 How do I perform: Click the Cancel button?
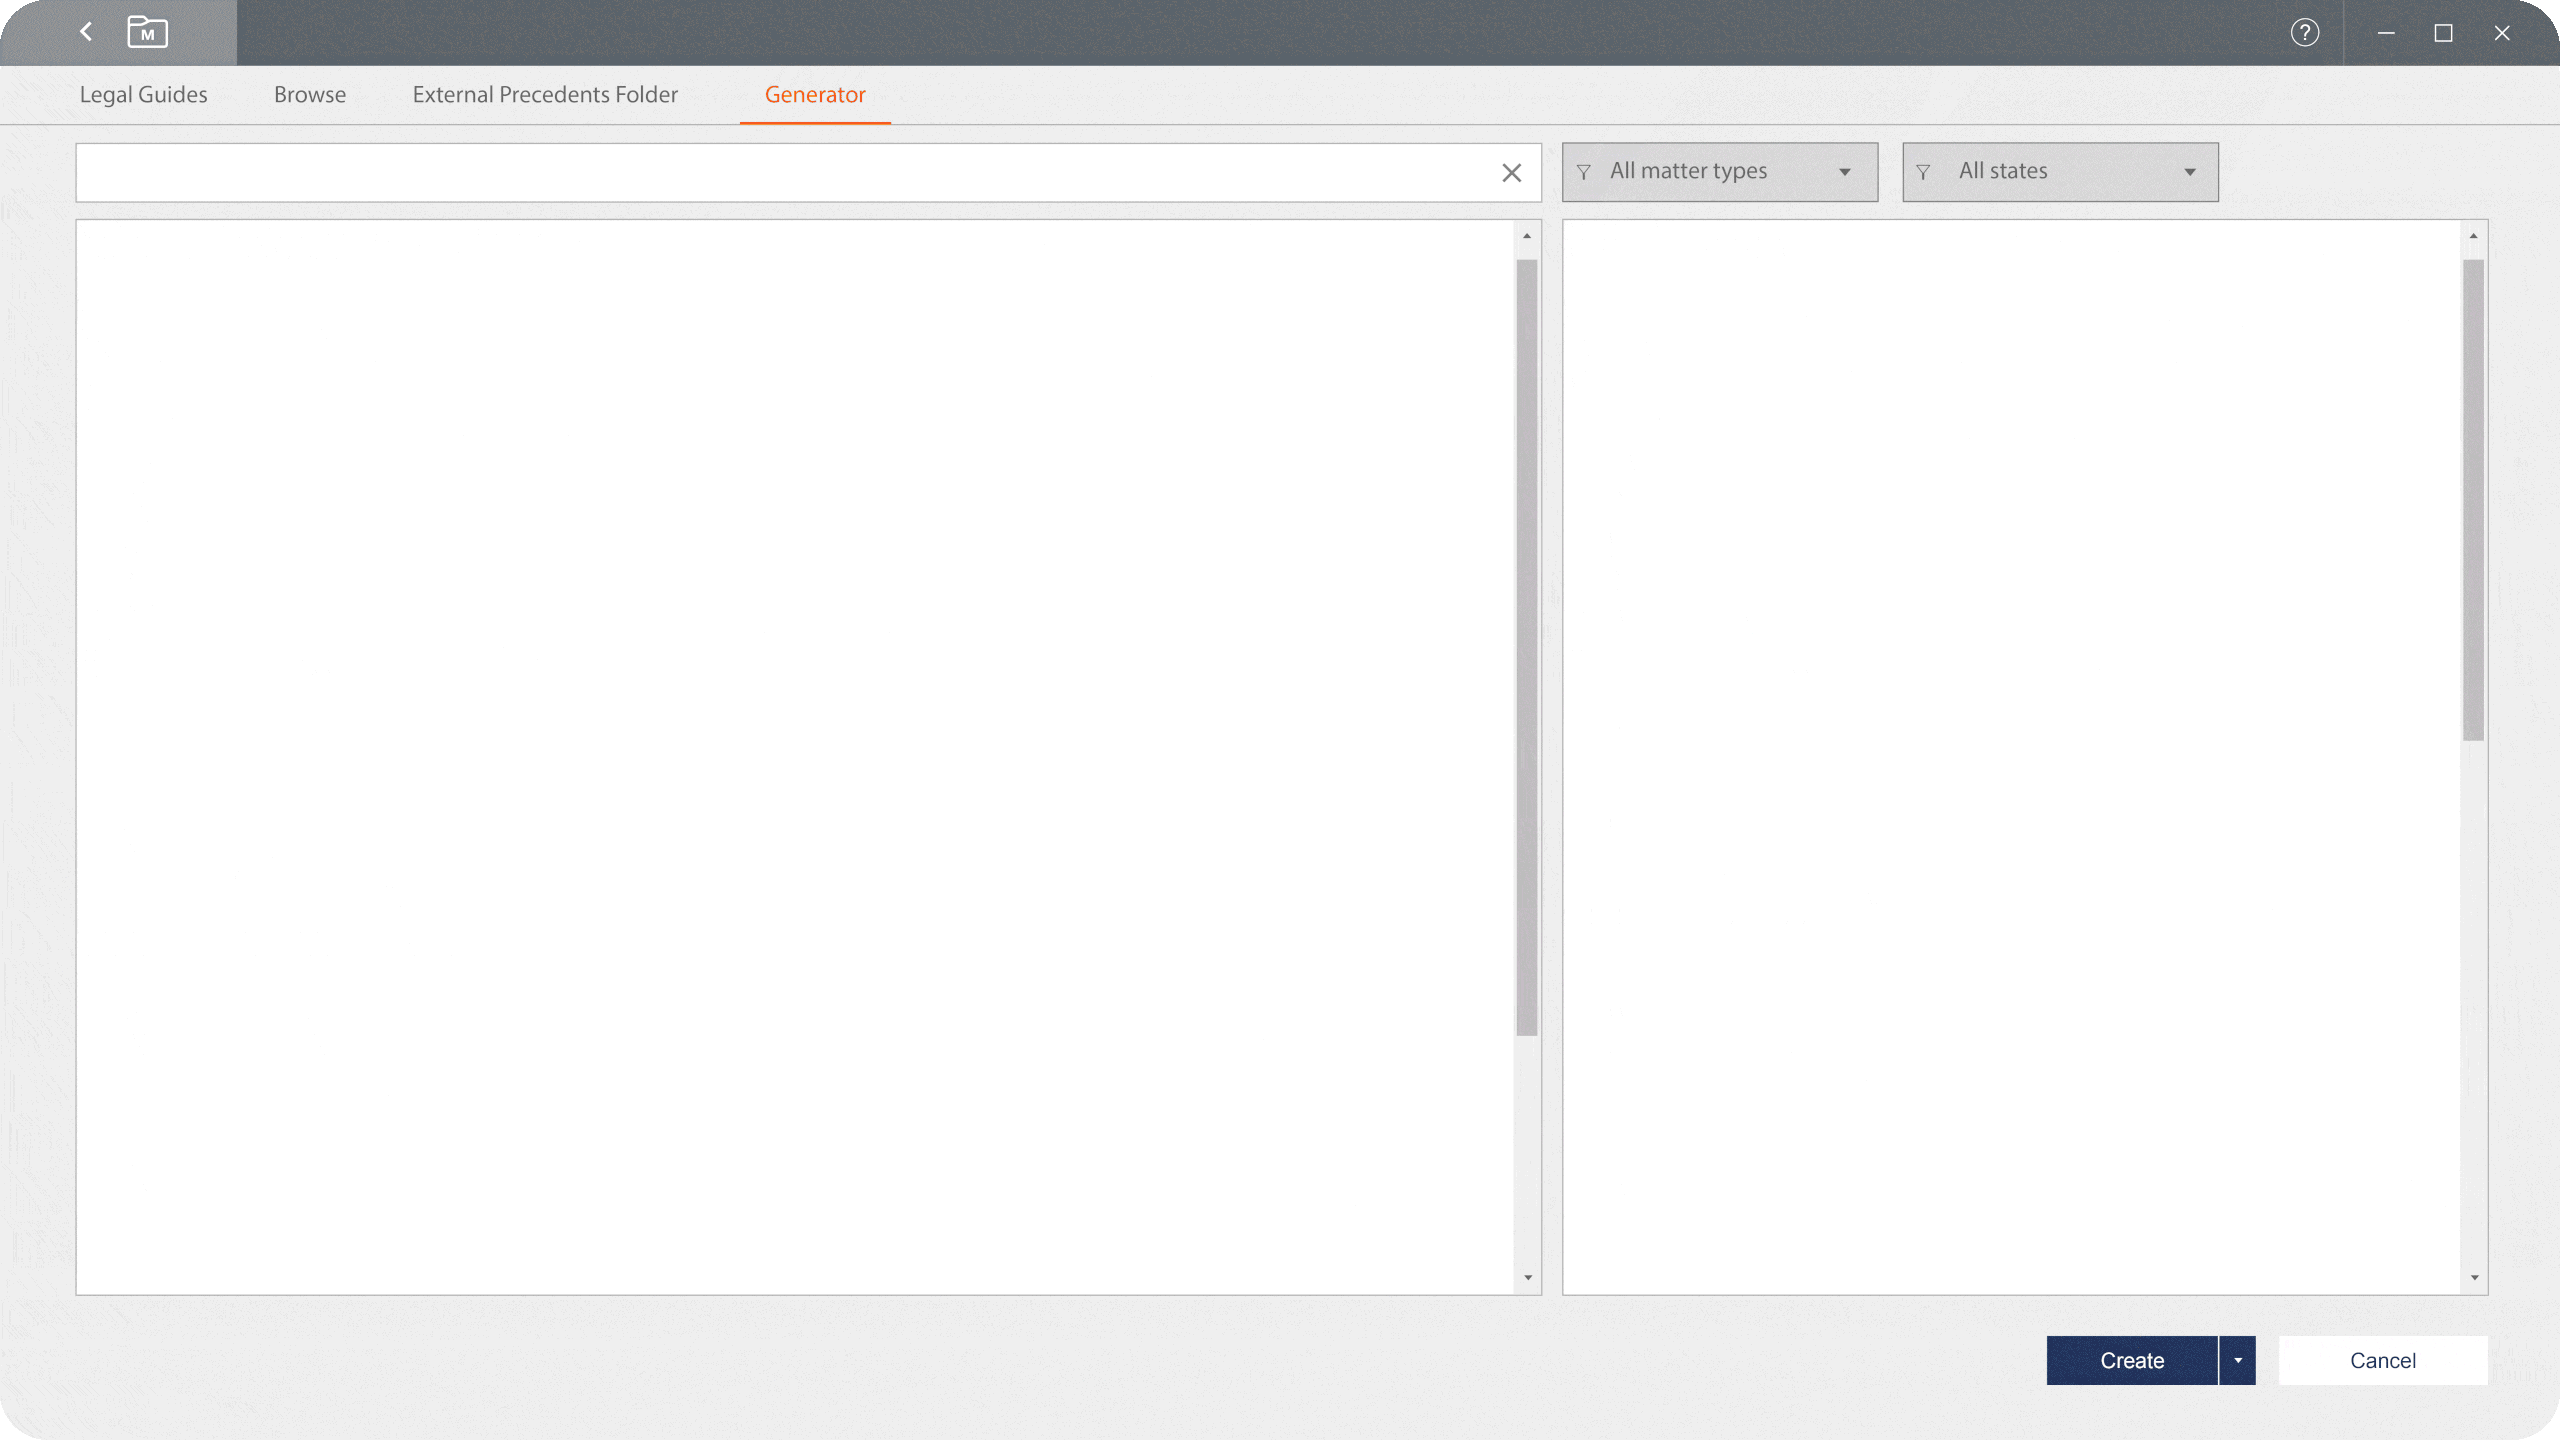[x=2382, y=1360]
